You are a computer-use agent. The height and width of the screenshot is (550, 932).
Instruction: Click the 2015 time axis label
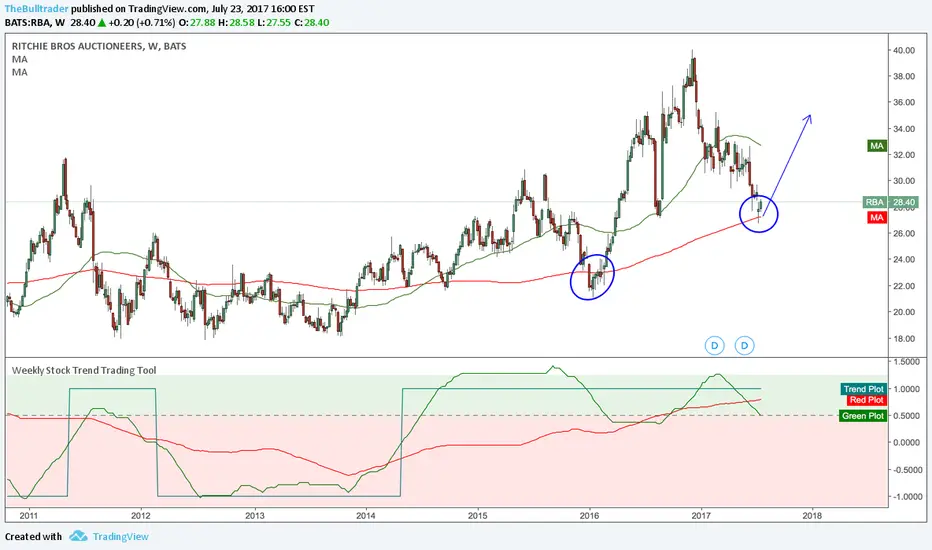478,516
